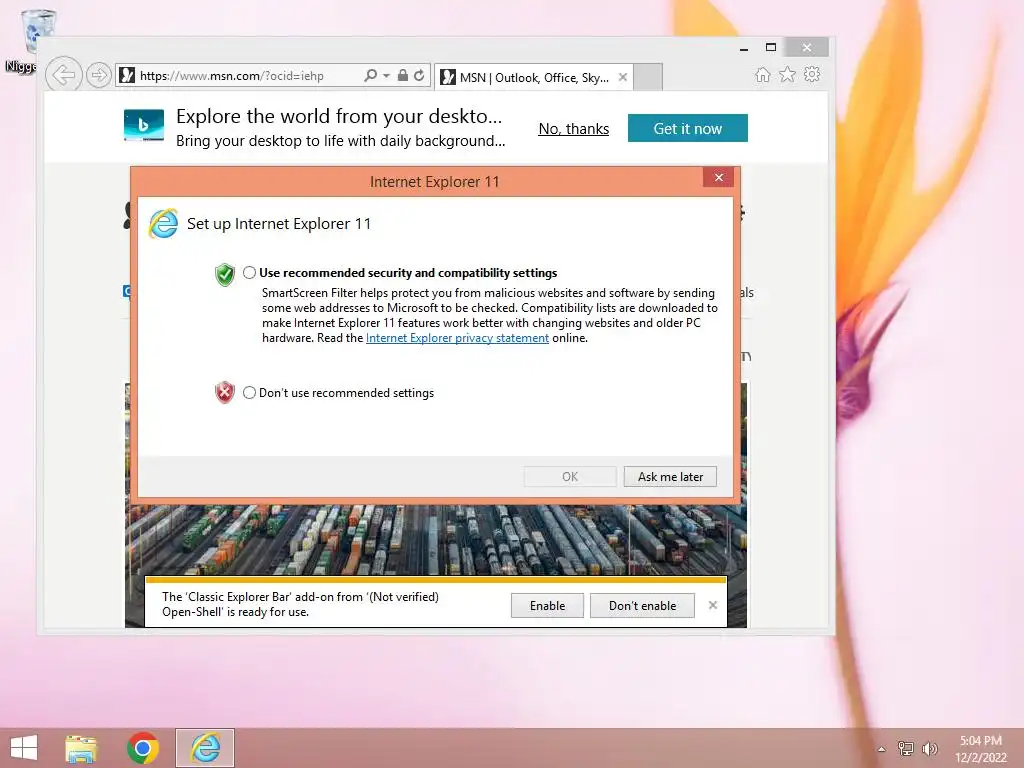Screen dimensions: 1024x768
Task: Dismiss the add-on notification bar X
Action: (712, 605)
